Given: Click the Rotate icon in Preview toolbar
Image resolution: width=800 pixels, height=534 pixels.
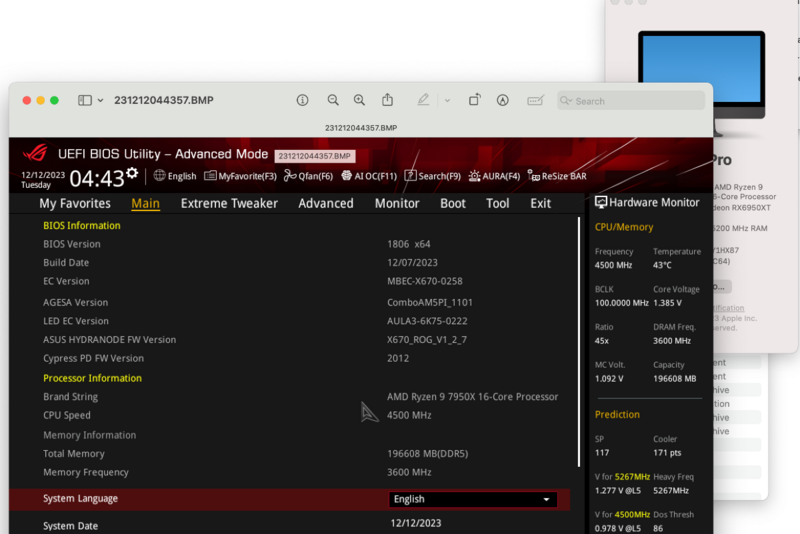Looking at the screenshot, I should point(475,100).
